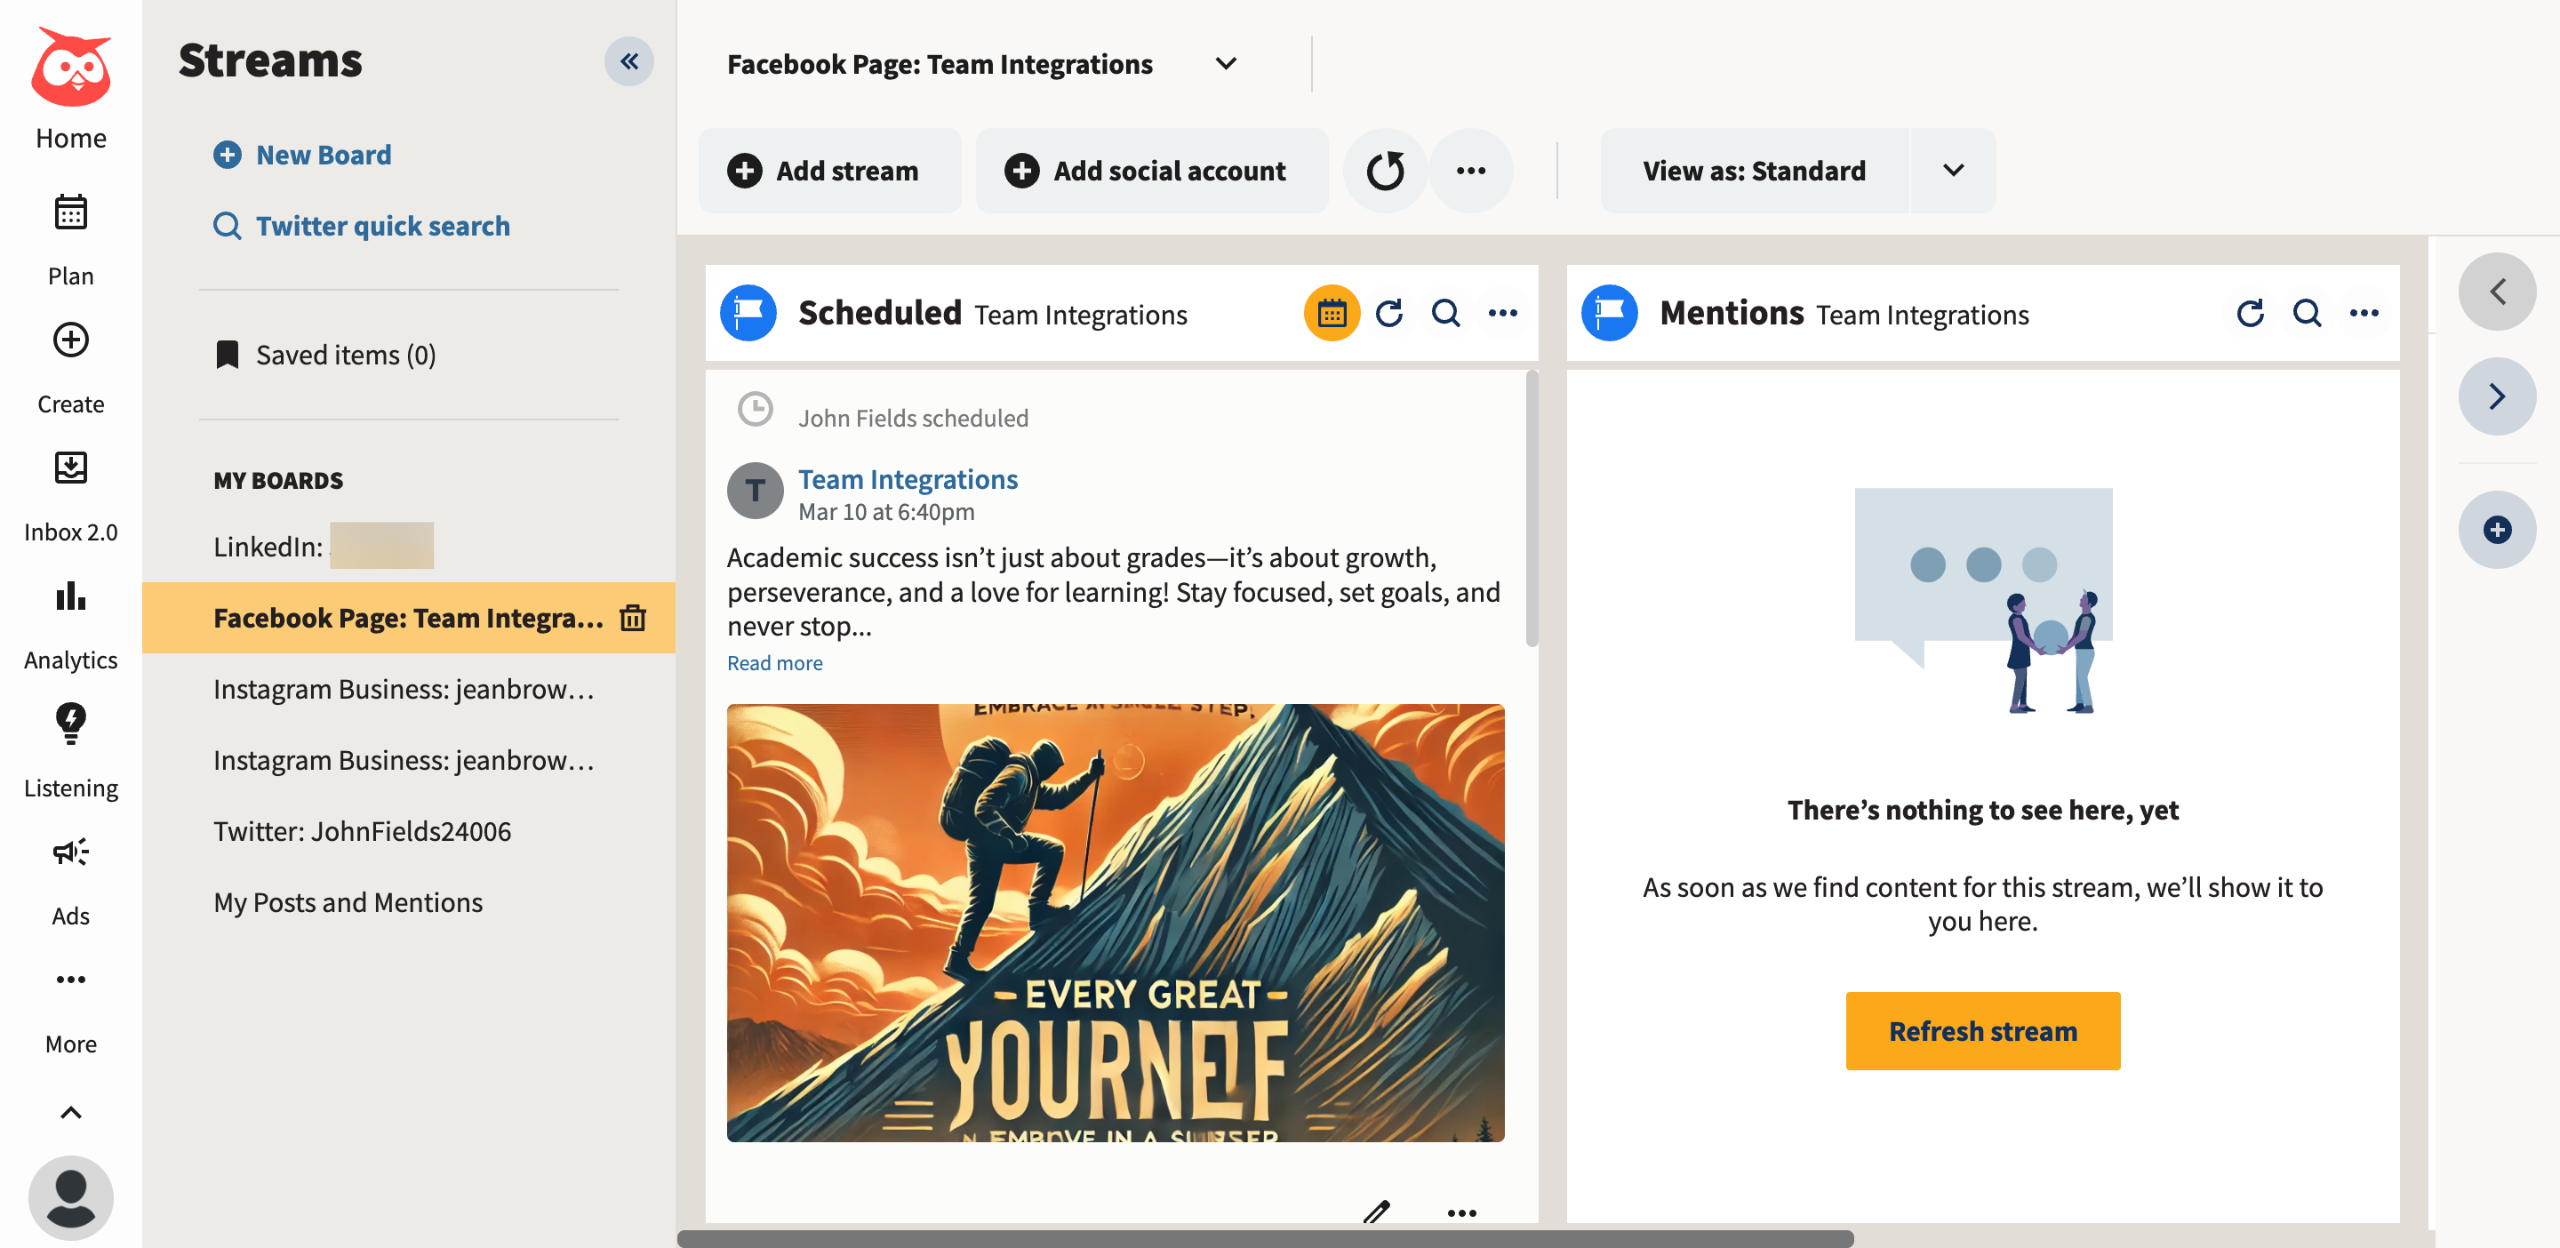
Task: Select the Twitter: JohnFields24006 board
Action: point(362,832)
